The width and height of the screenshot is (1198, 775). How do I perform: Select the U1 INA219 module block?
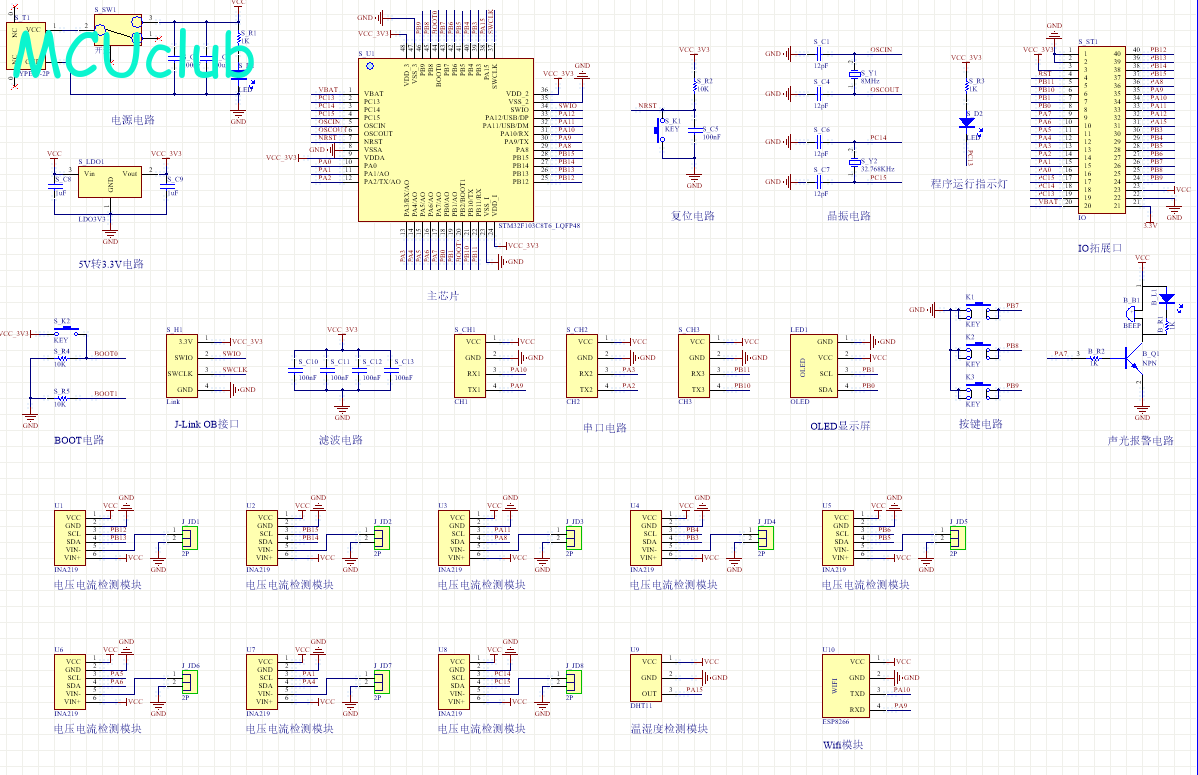(70, 537)
